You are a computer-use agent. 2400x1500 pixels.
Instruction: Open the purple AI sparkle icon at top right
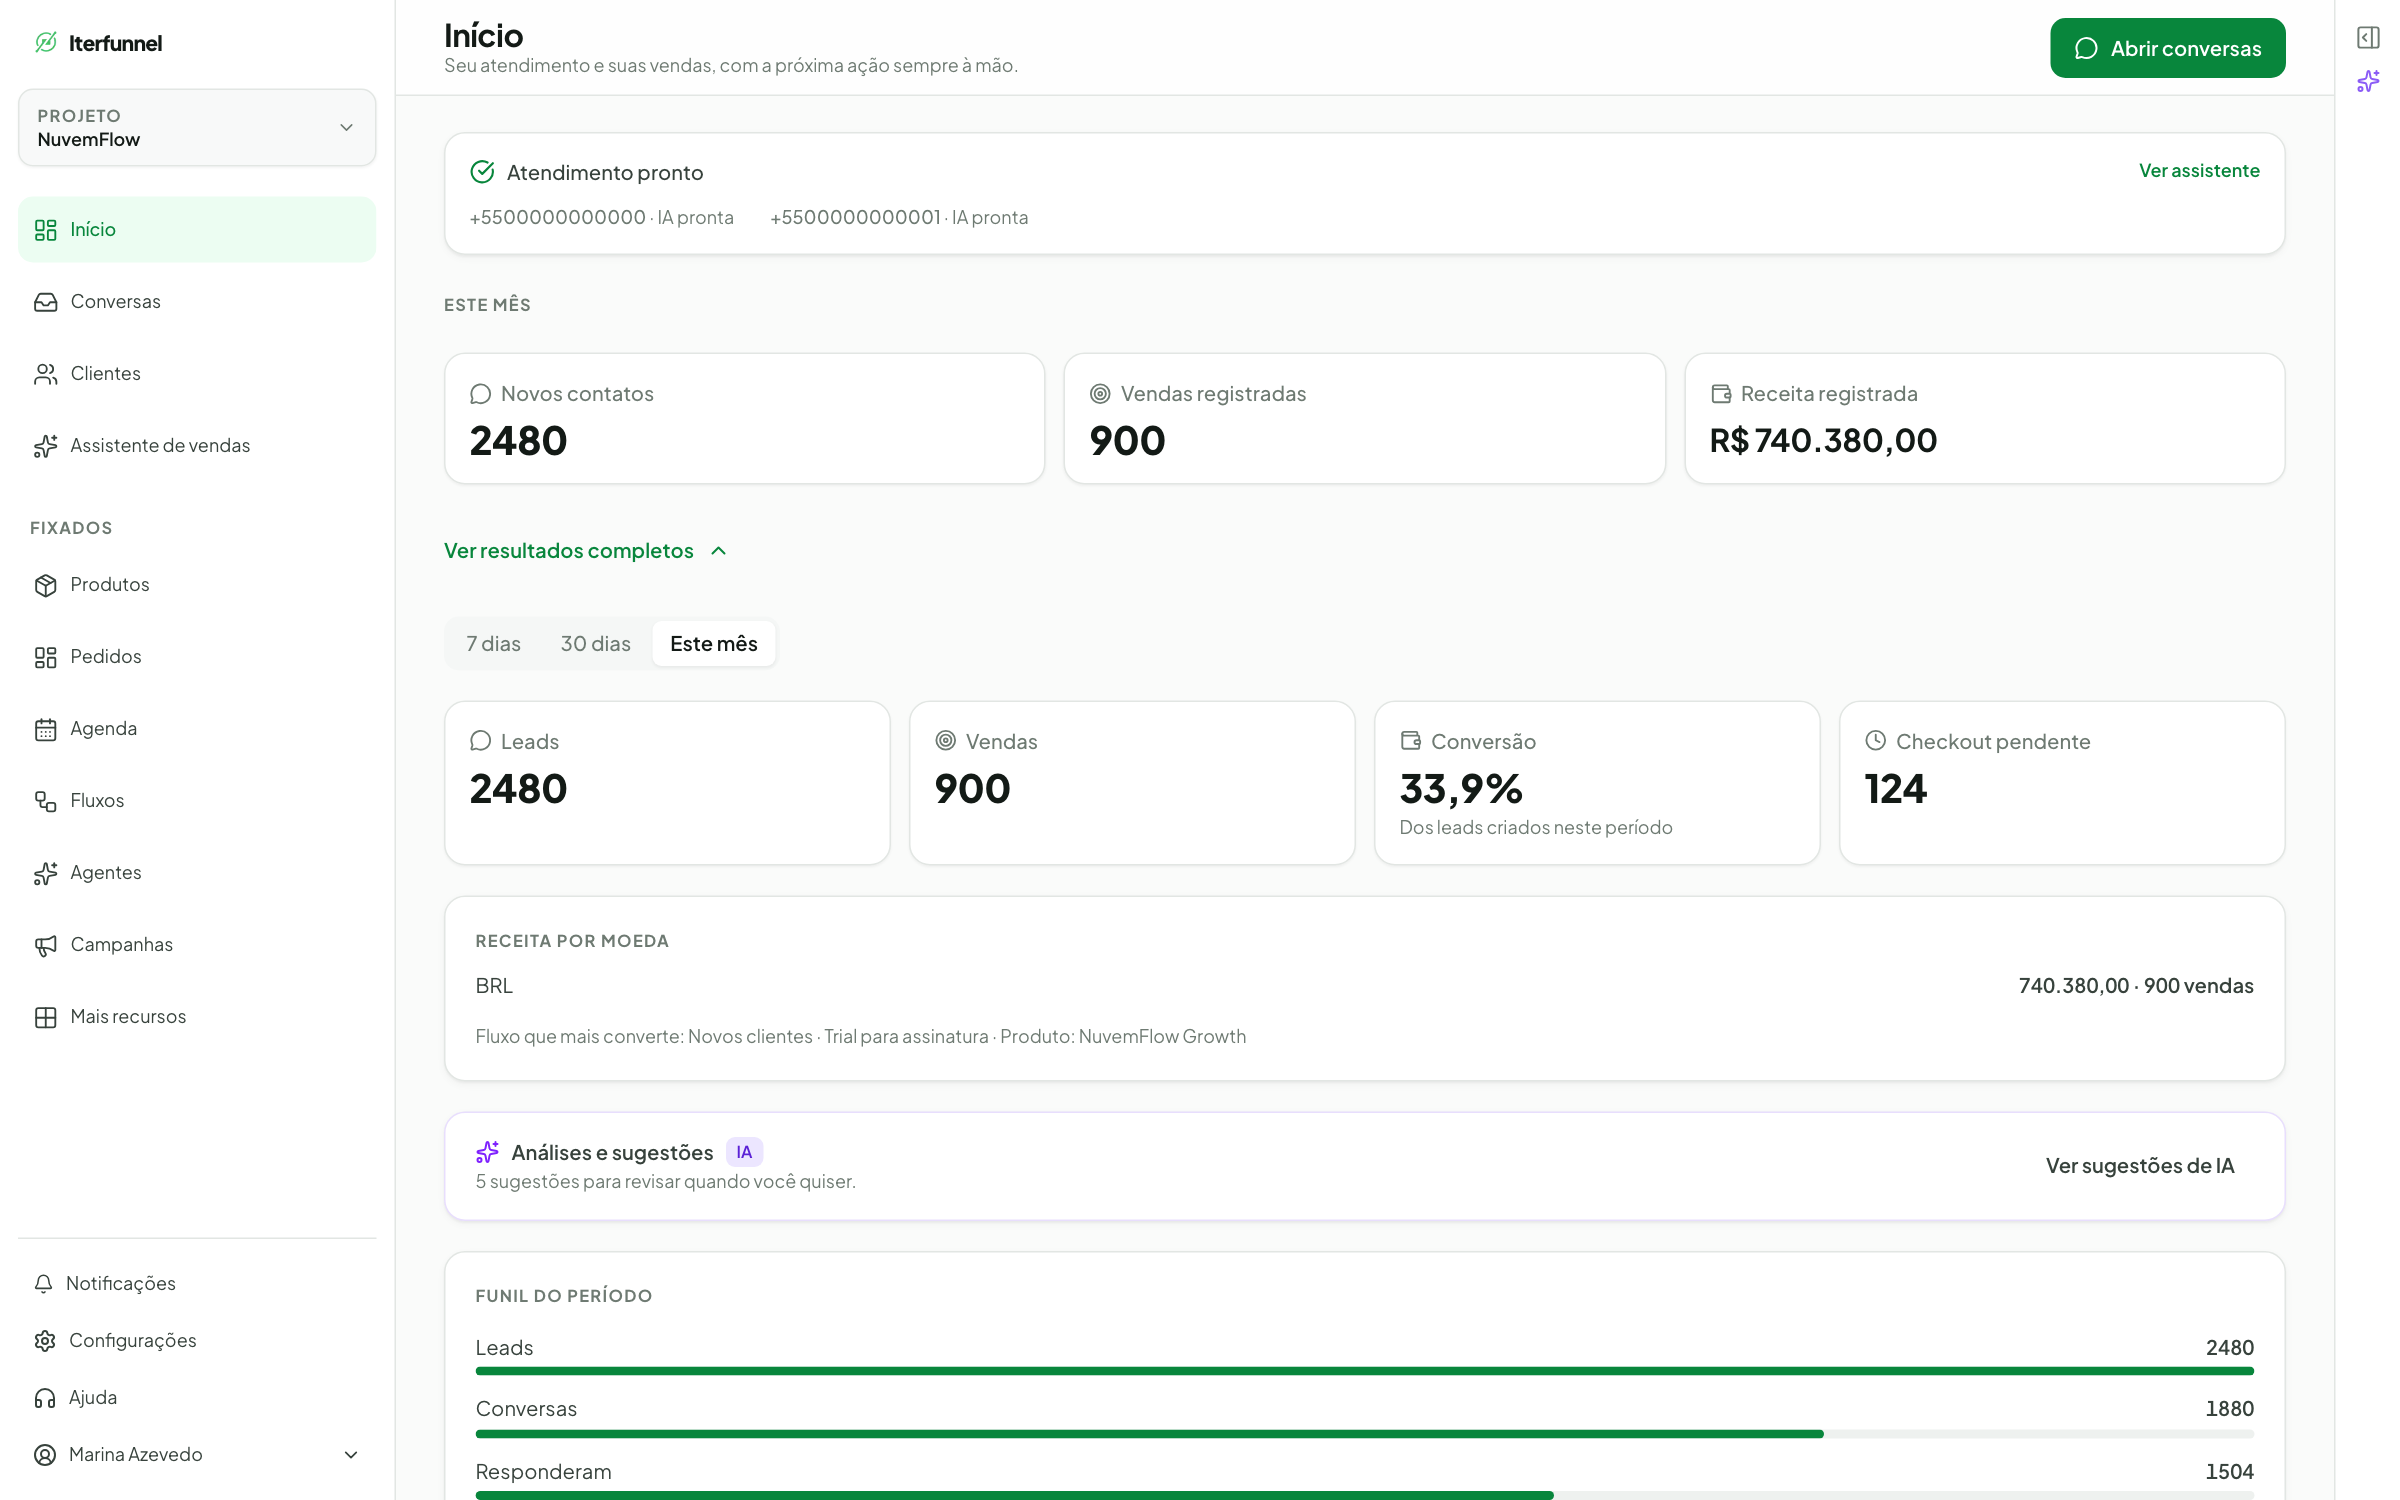2368,81
